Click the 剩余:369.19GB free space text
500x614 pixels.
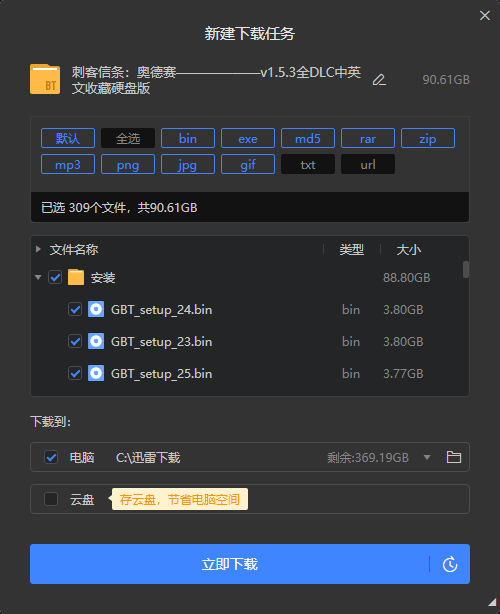(x=368, y=457)
